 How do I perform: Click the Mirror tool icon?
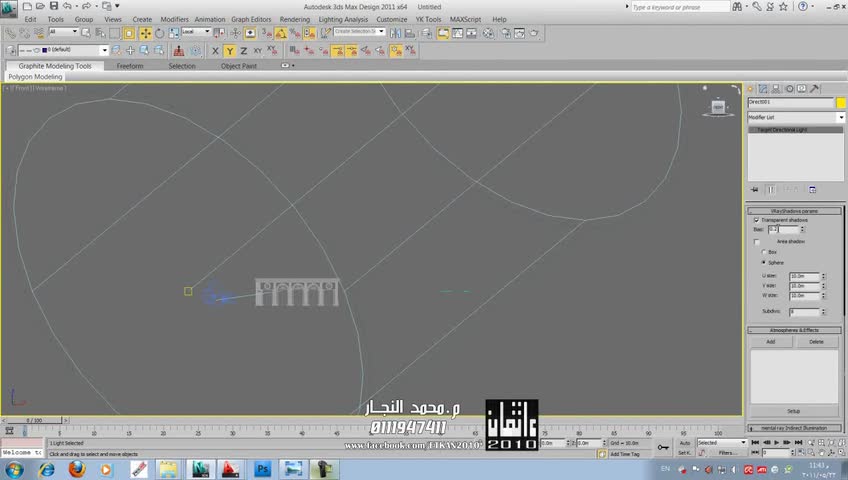point(395,34)
